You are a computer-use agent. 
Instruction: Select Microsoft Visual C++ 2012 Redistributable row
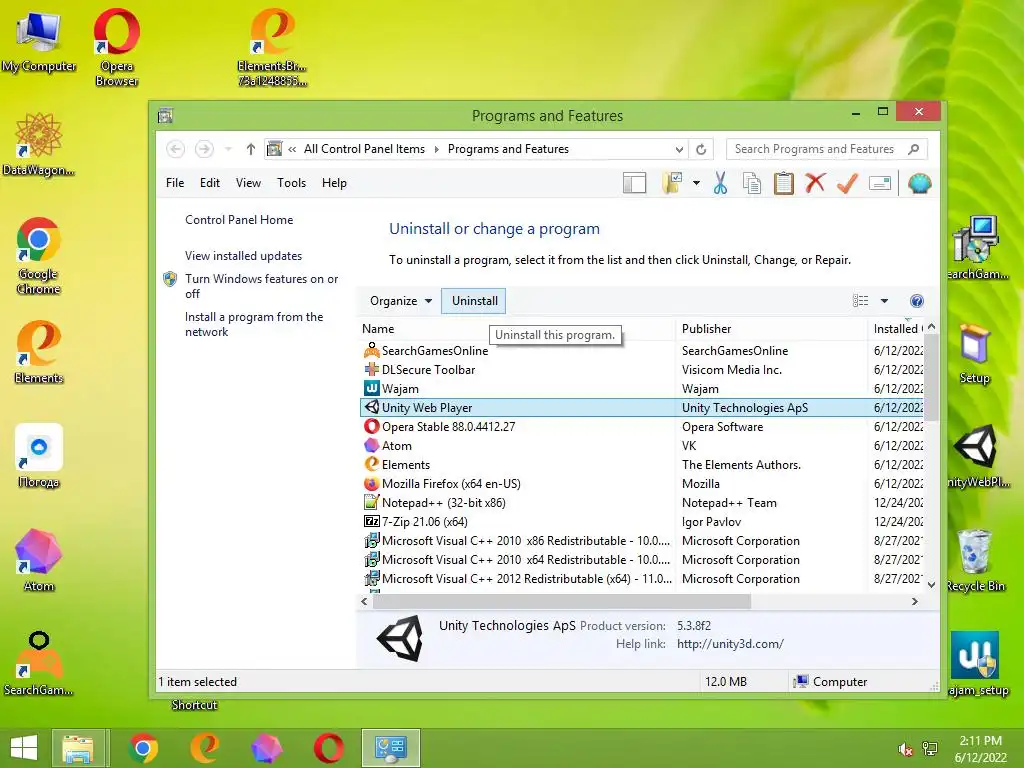642,579
